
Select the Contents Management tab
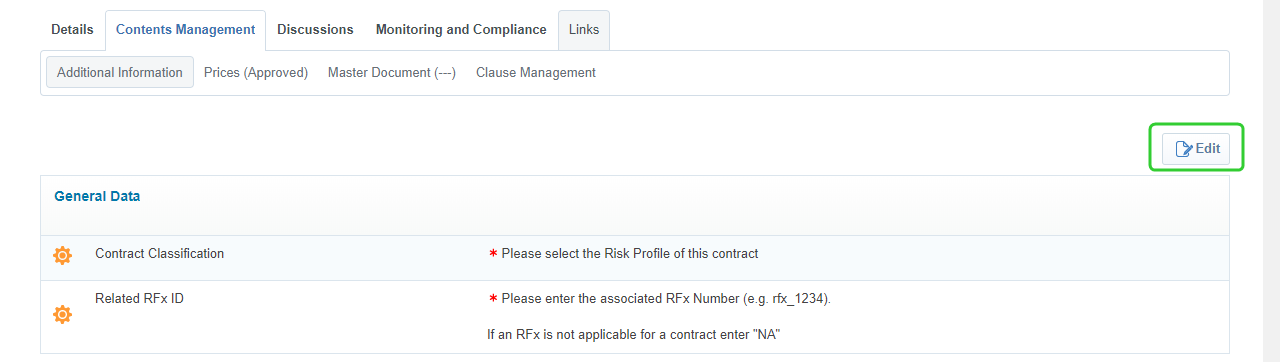tap(185, 30)
